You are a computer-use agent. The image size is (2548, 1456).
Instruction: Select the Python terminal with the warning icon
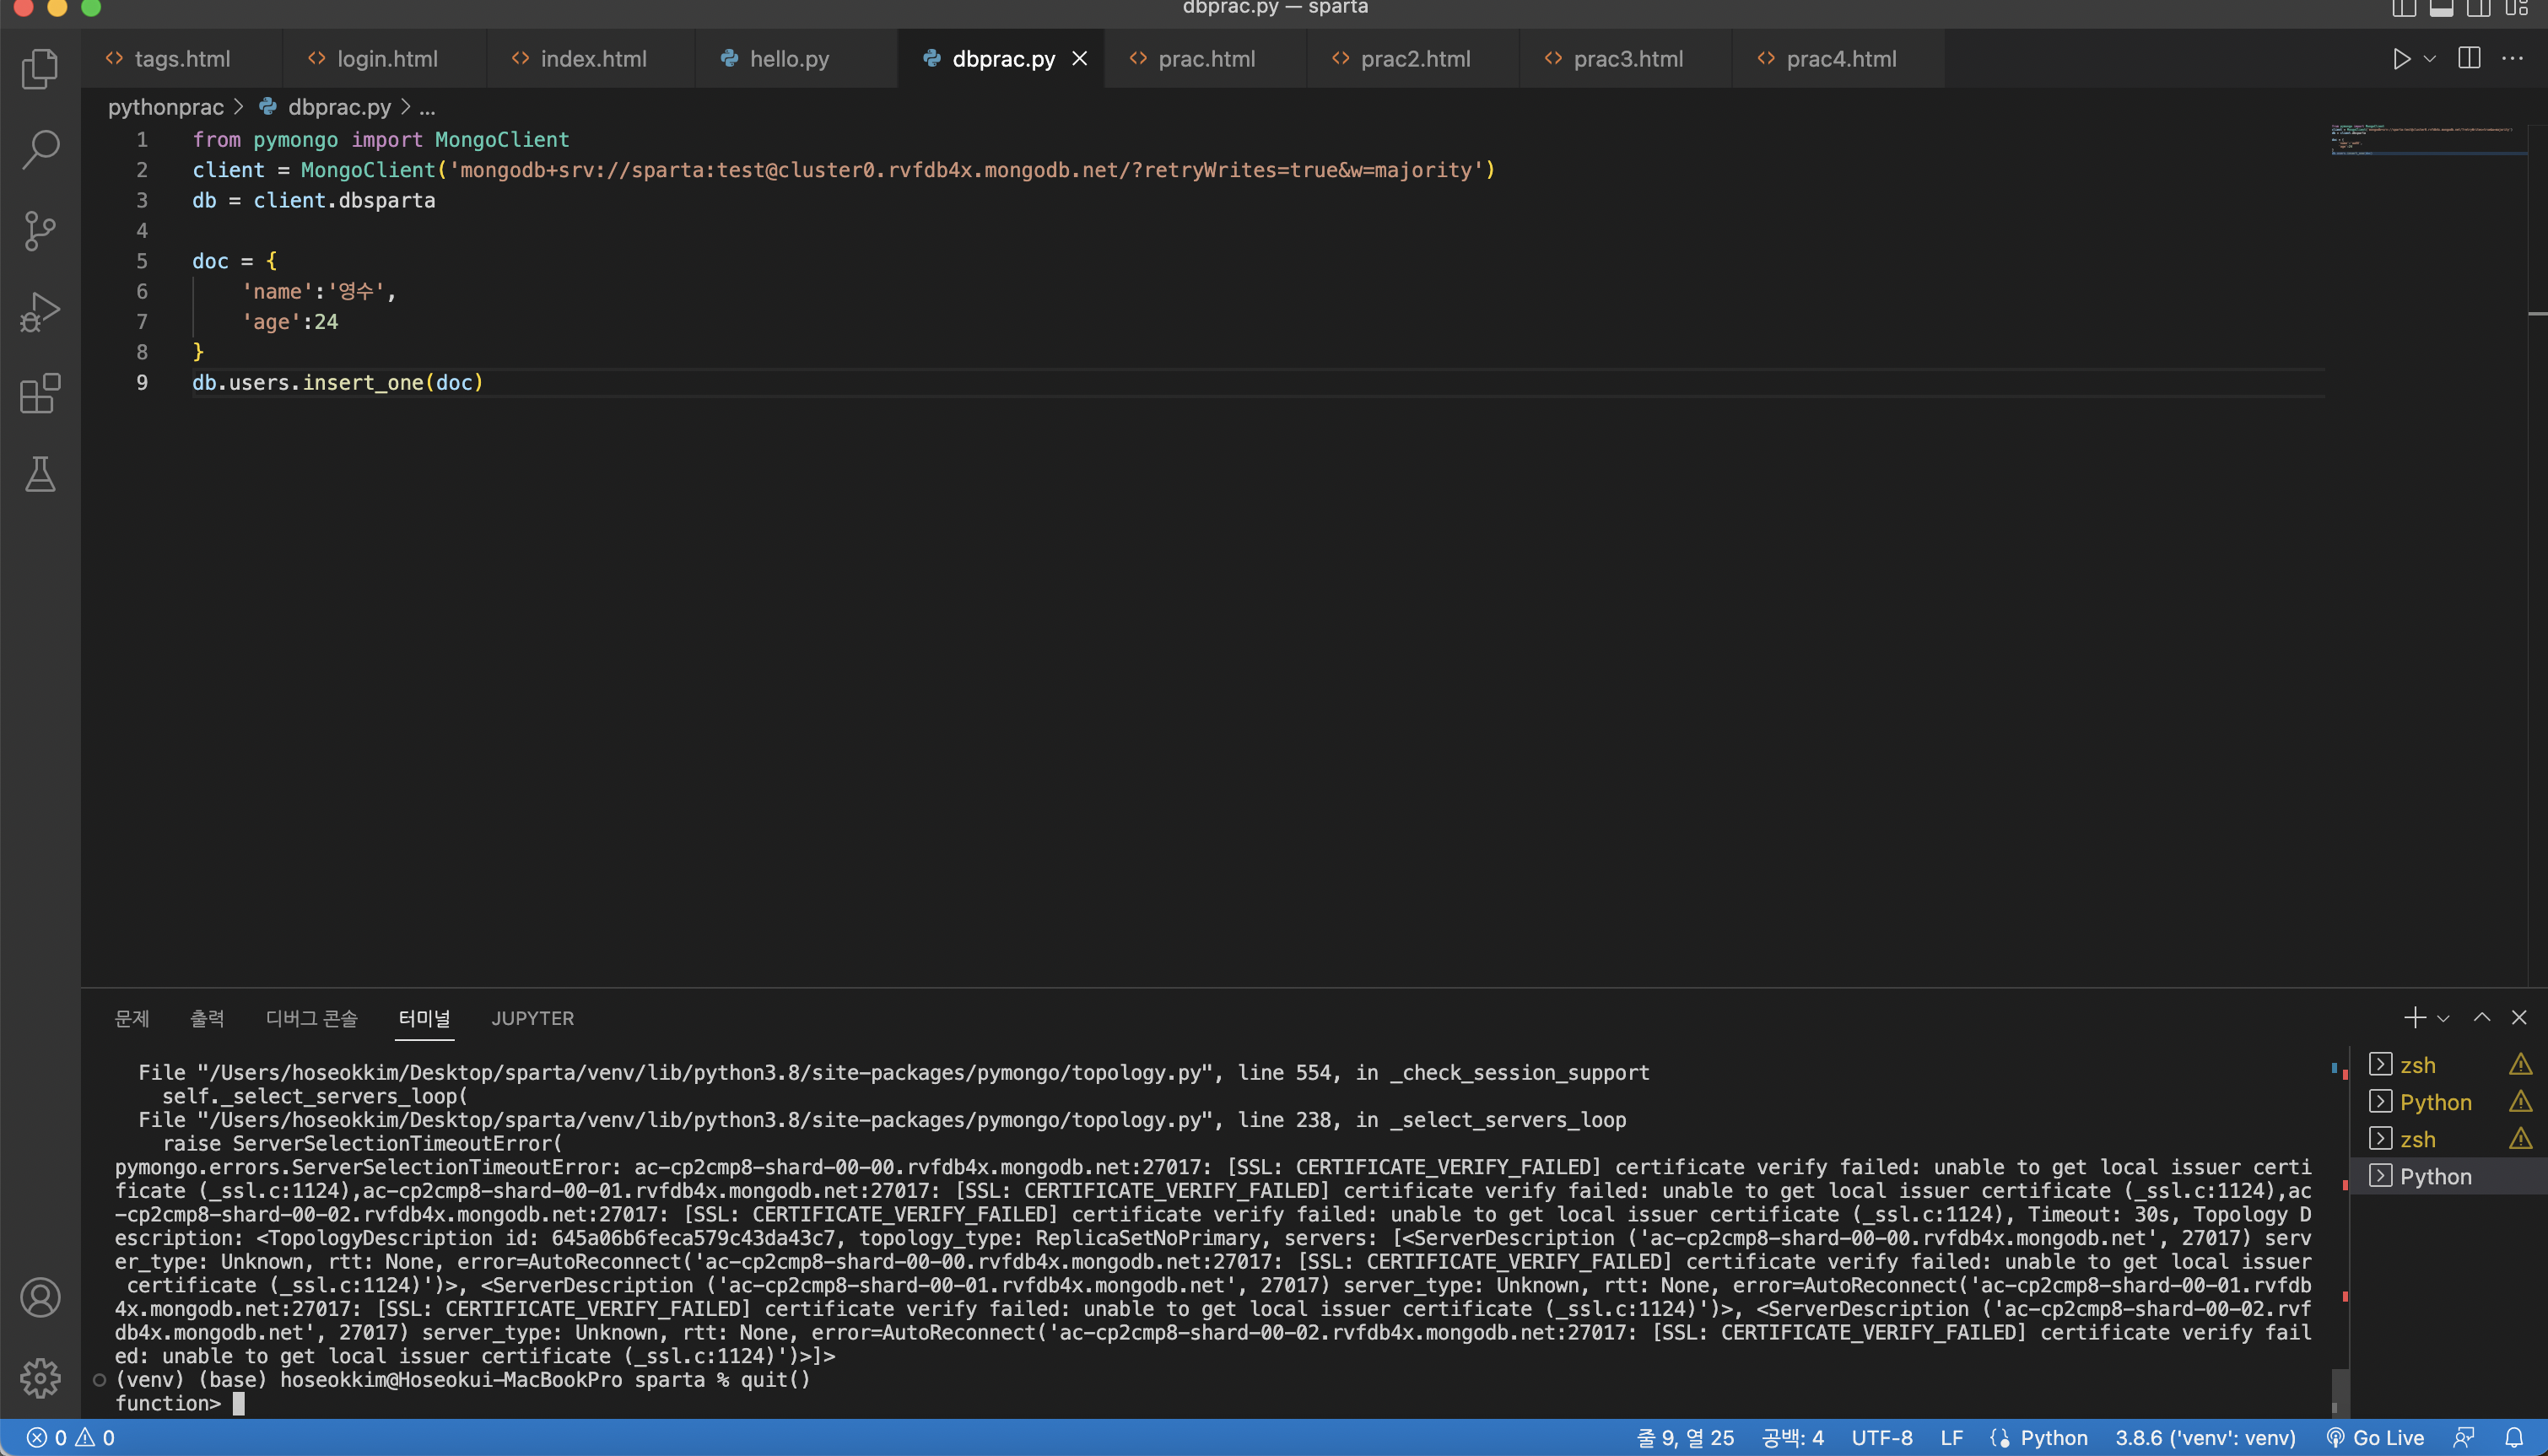pos(2449,1102)
